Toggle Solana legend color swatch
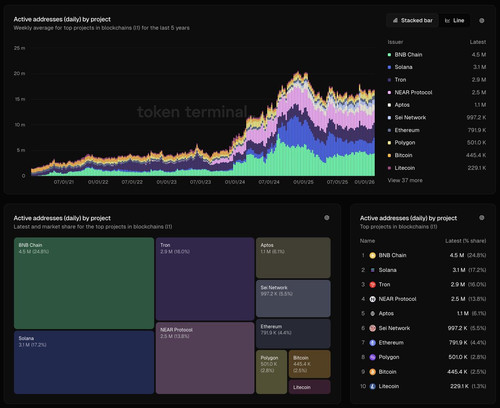500x408 pixels. [389, 67]
